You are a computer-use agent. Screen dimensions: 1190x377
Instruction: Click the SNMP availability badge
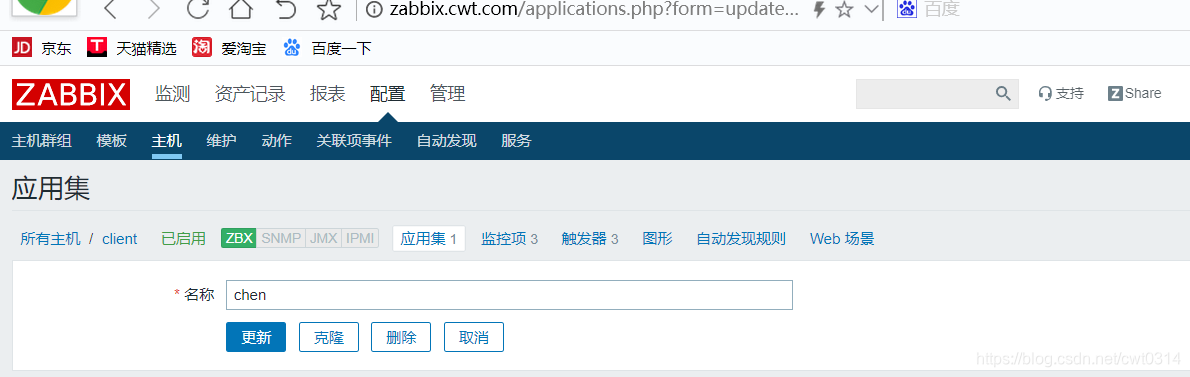281,238
